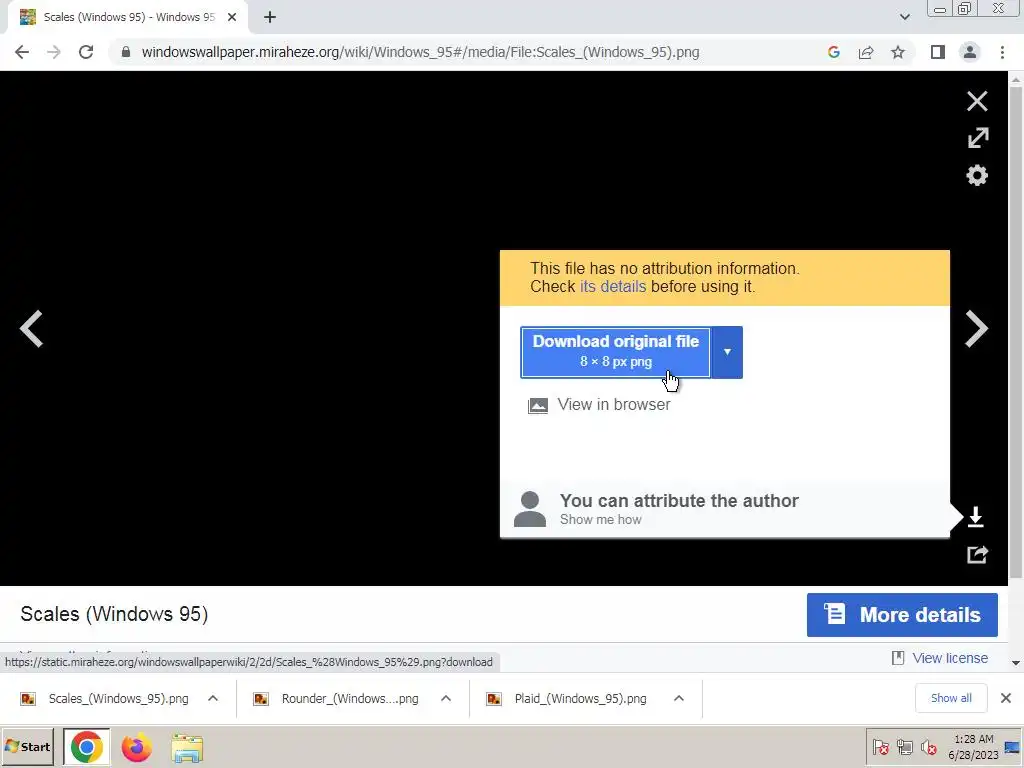Viewport: 1024px width, 768px height.
Task: Open Chrome's three-dot menu
Action: [x=1002, y=52]
